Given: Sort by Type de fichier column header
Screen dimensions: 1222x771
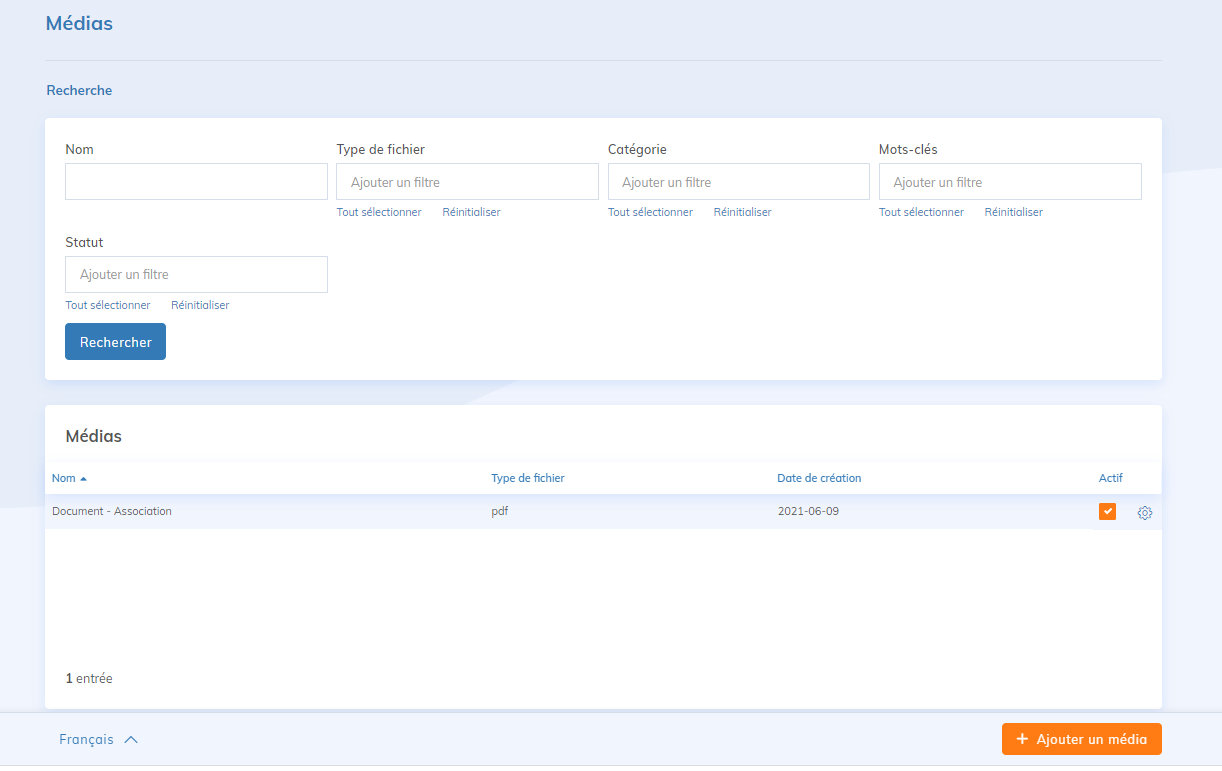Looking at the screenshot, I should tap(528, 478).
